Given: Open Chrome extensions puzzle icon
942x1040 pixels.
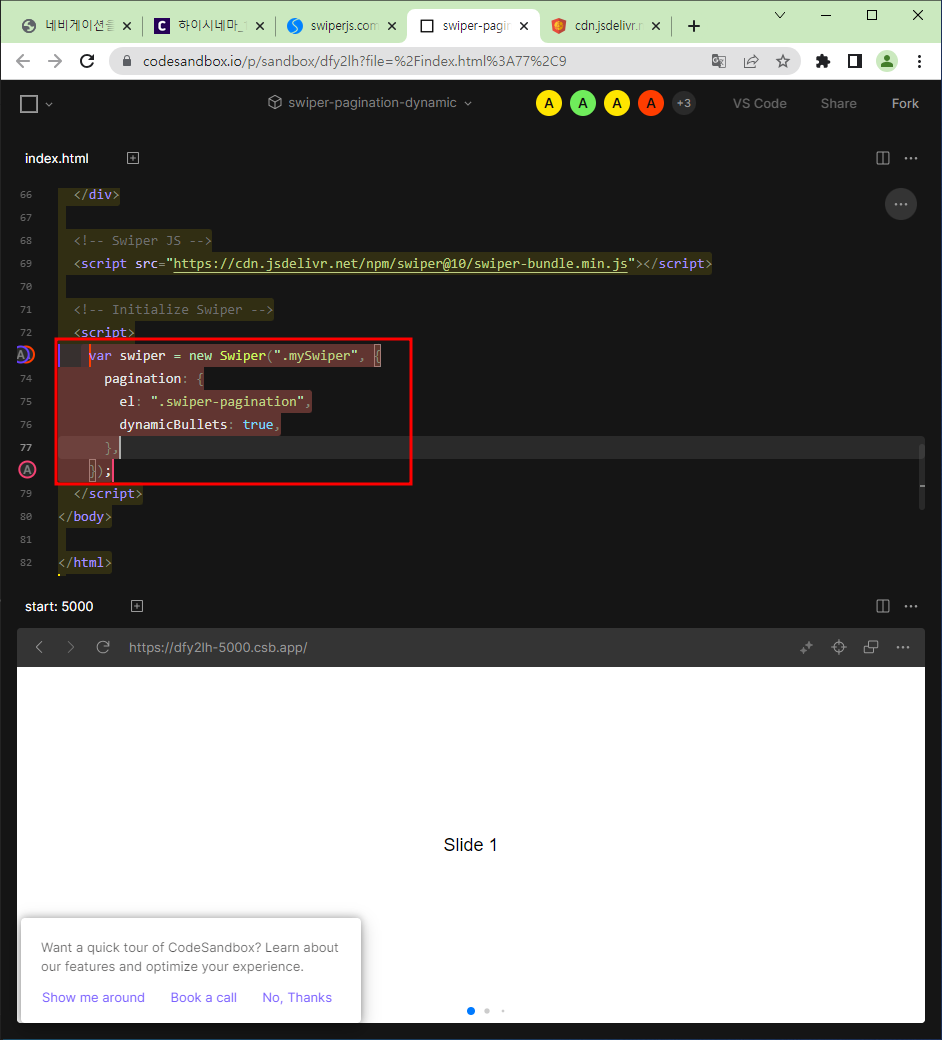Looking at the screenshot, I should pyautogui.click(x=823, y=62).
